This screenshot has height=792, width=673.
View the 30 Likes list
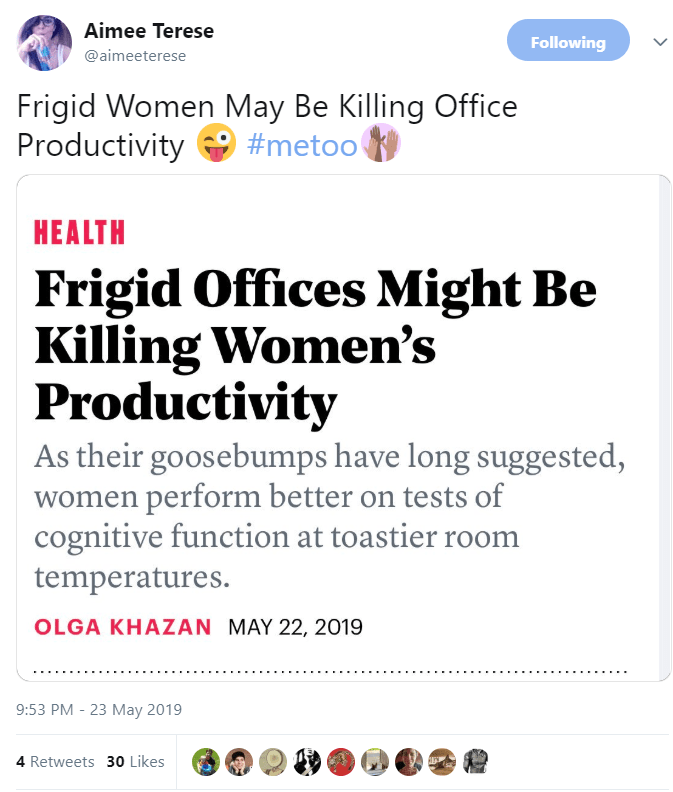[135, 761]
